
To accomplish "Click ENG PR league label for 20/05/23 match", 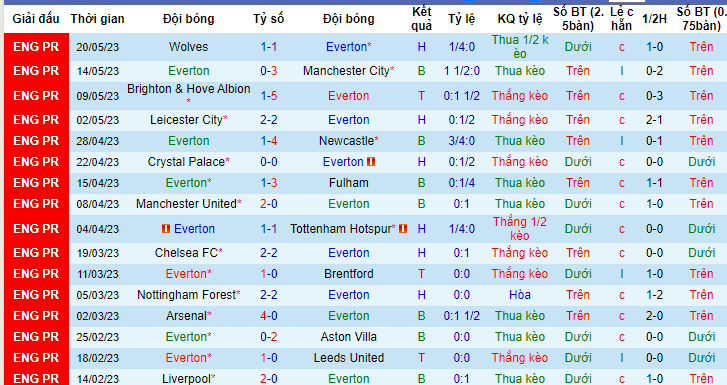I will pos(36,47).
